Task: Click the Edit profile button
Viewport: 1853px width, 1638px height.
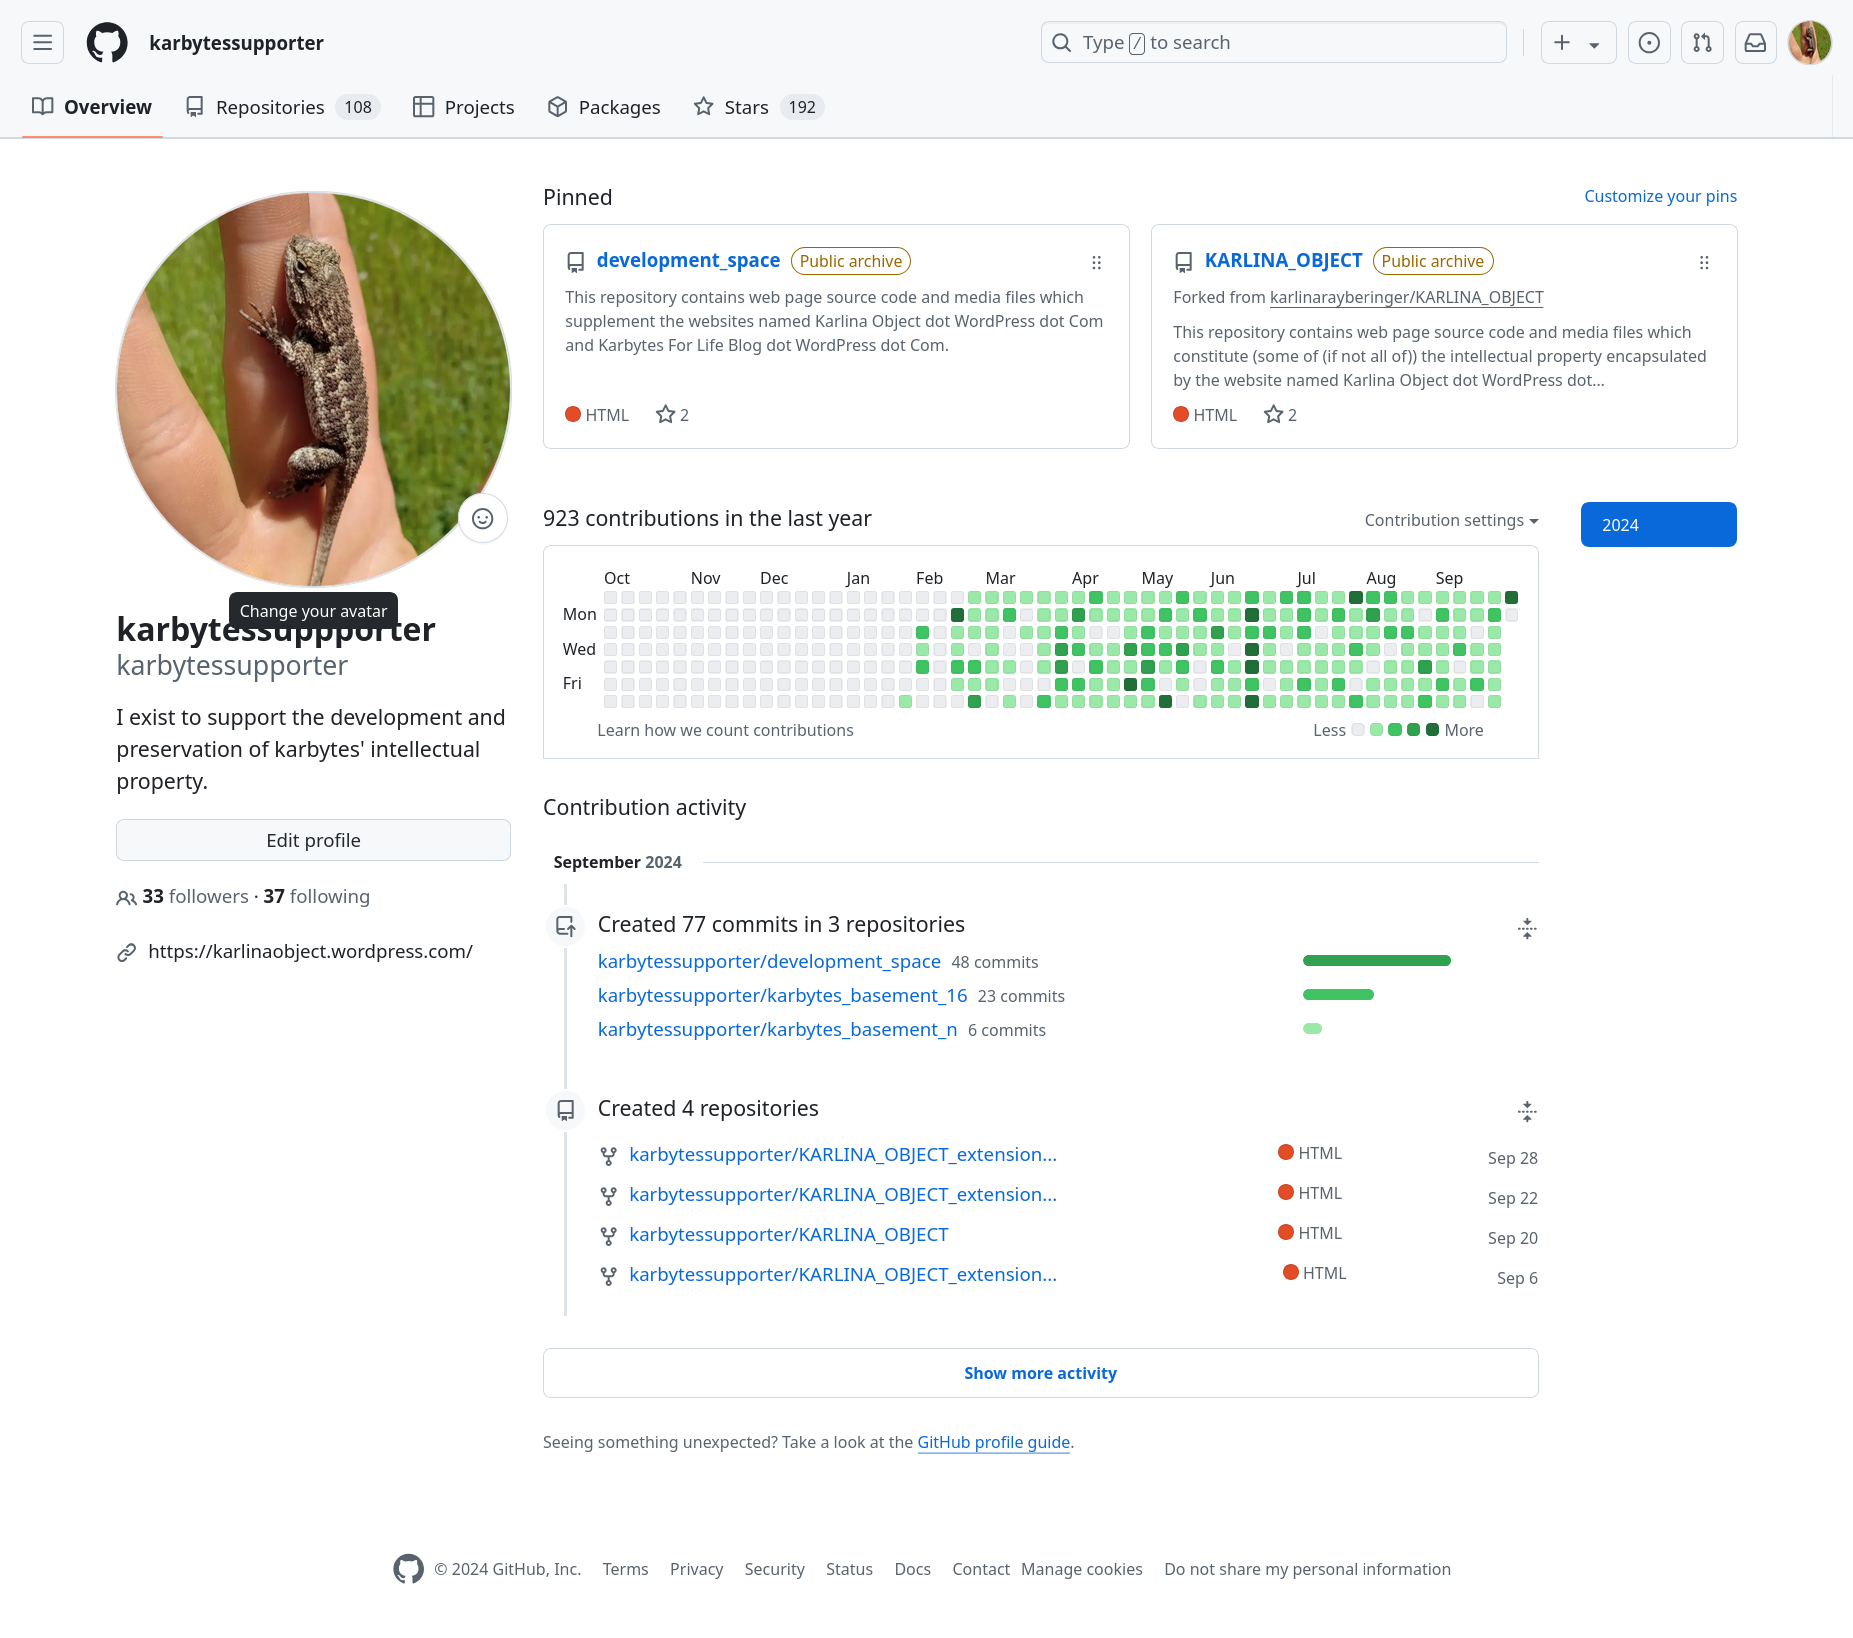Action: click(x=313, y=840)
